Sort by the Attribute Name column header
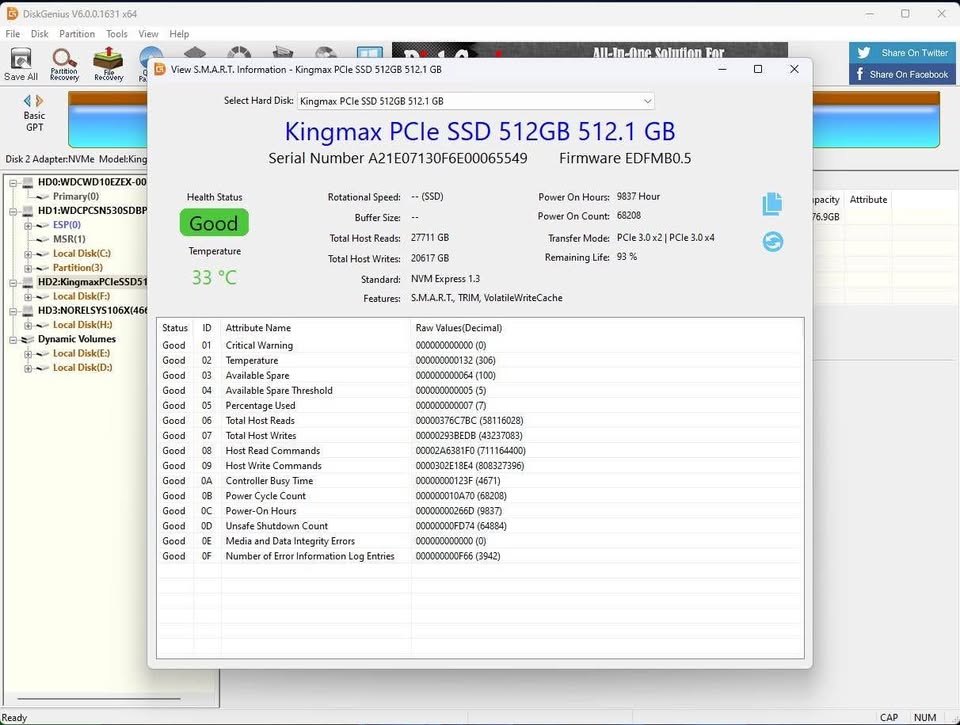The image size is (960, 725). tap(316, 328)
